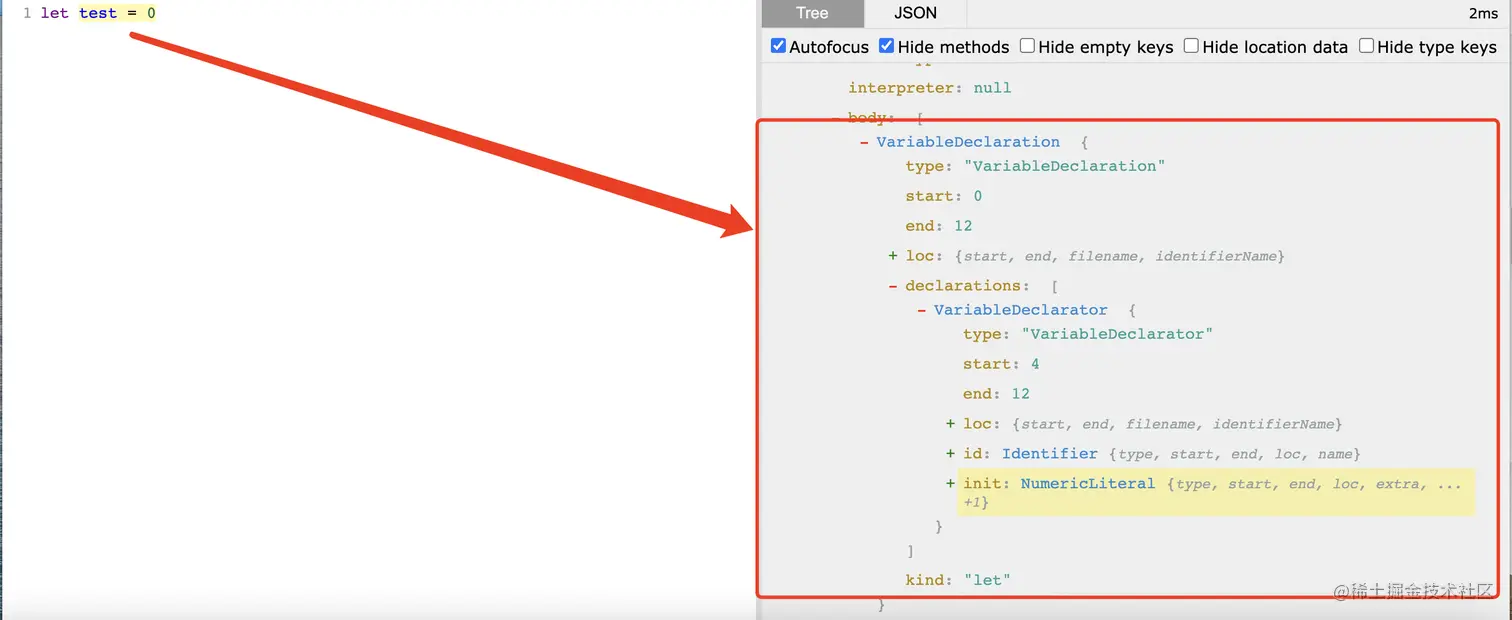The width and height of the screenshot is (1512, 620).
Task: Uncheck the Hide methods checkbox
Action: point(886,46)
